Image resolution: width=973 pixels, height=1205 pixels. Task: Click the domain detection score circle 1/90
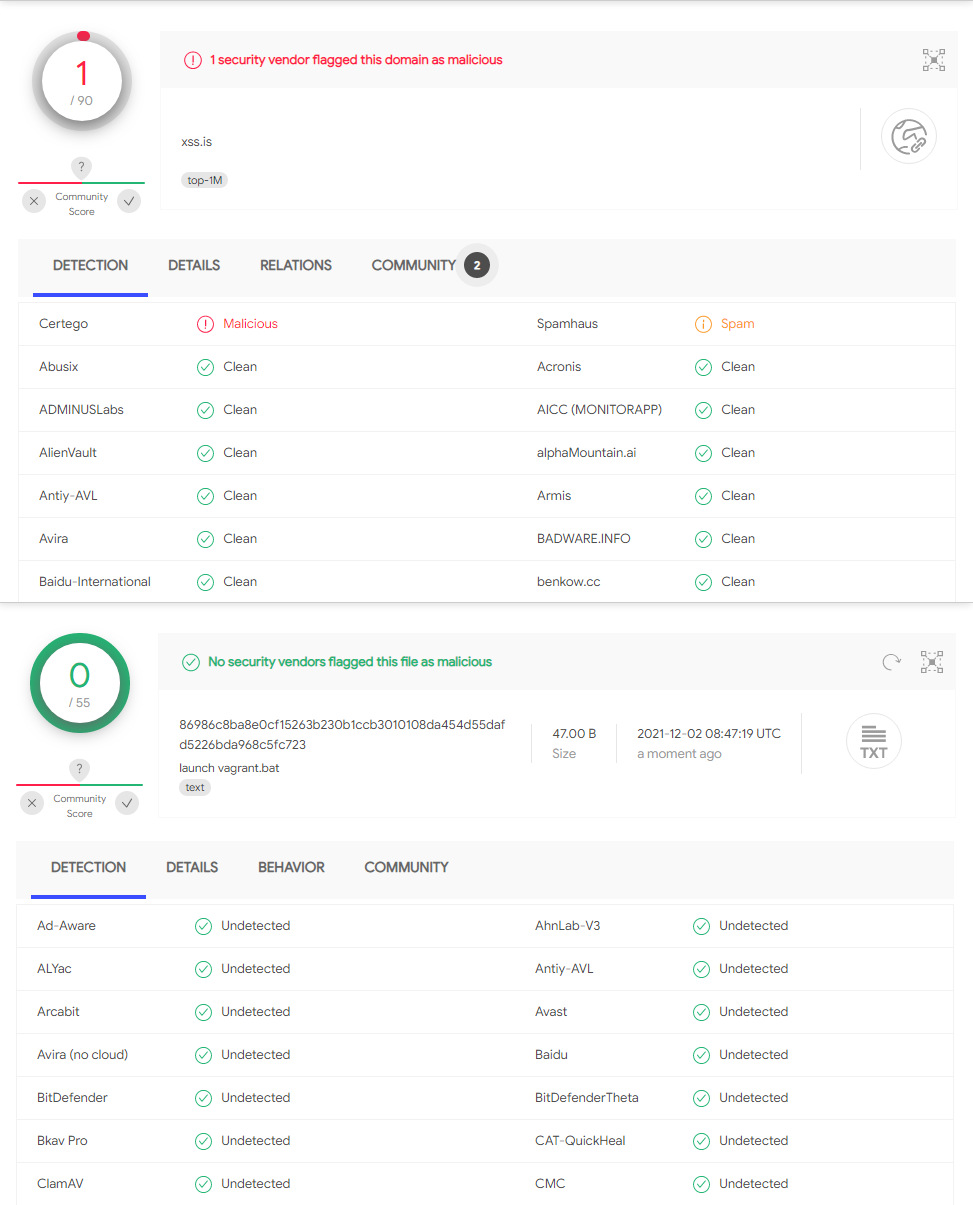82,82
